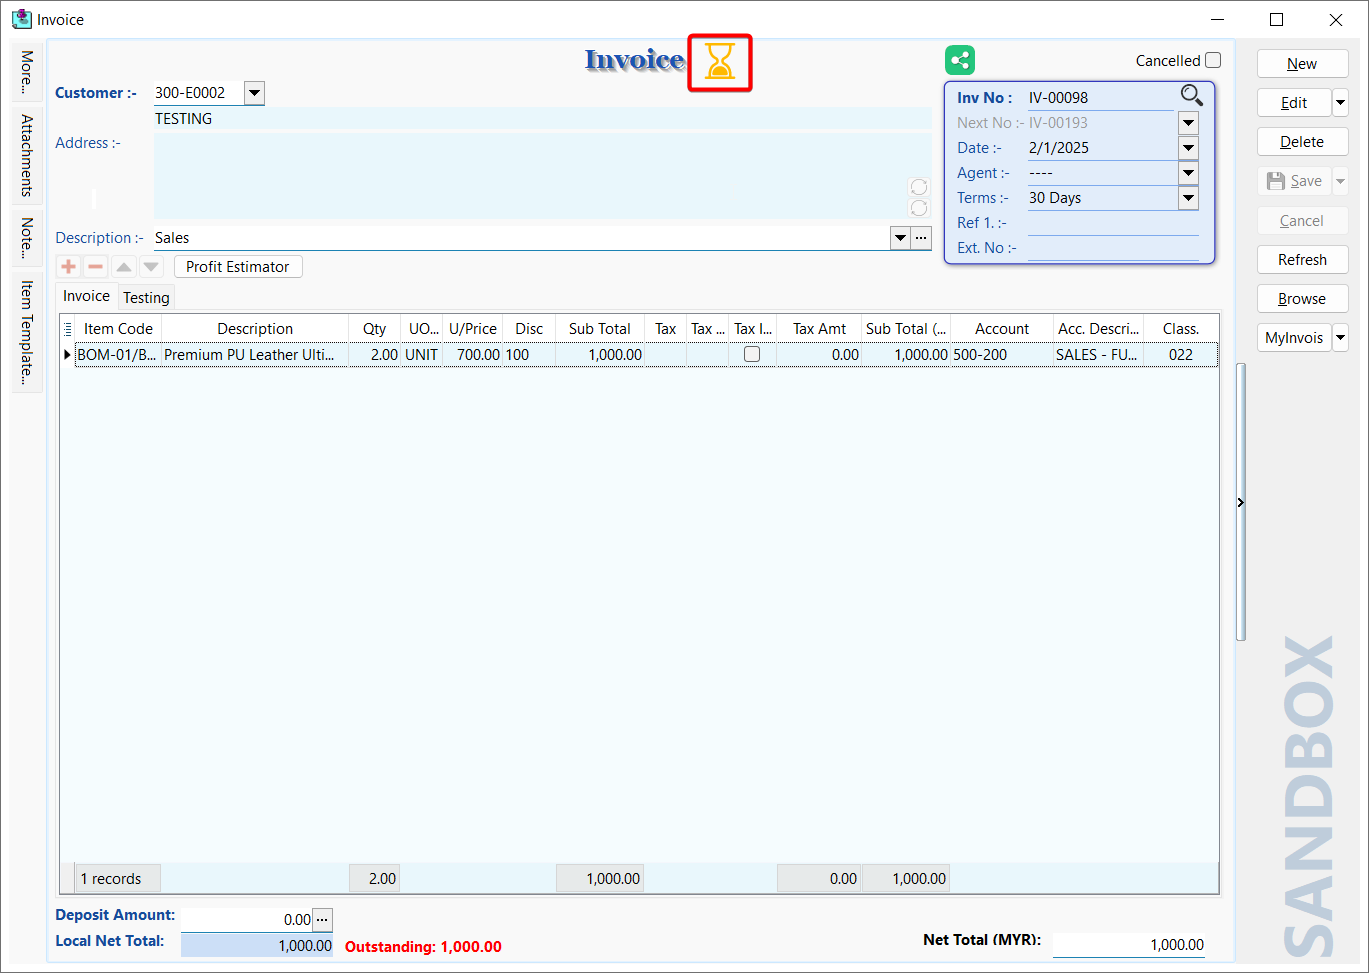Click the grid column chooser icon

(68, 329)
